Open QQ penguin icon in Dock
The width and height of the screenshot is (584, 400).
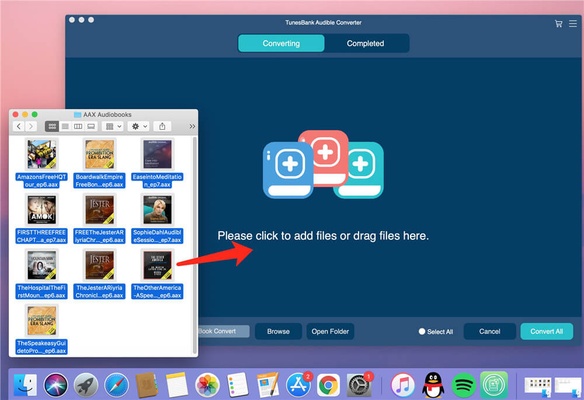(433, 385)
